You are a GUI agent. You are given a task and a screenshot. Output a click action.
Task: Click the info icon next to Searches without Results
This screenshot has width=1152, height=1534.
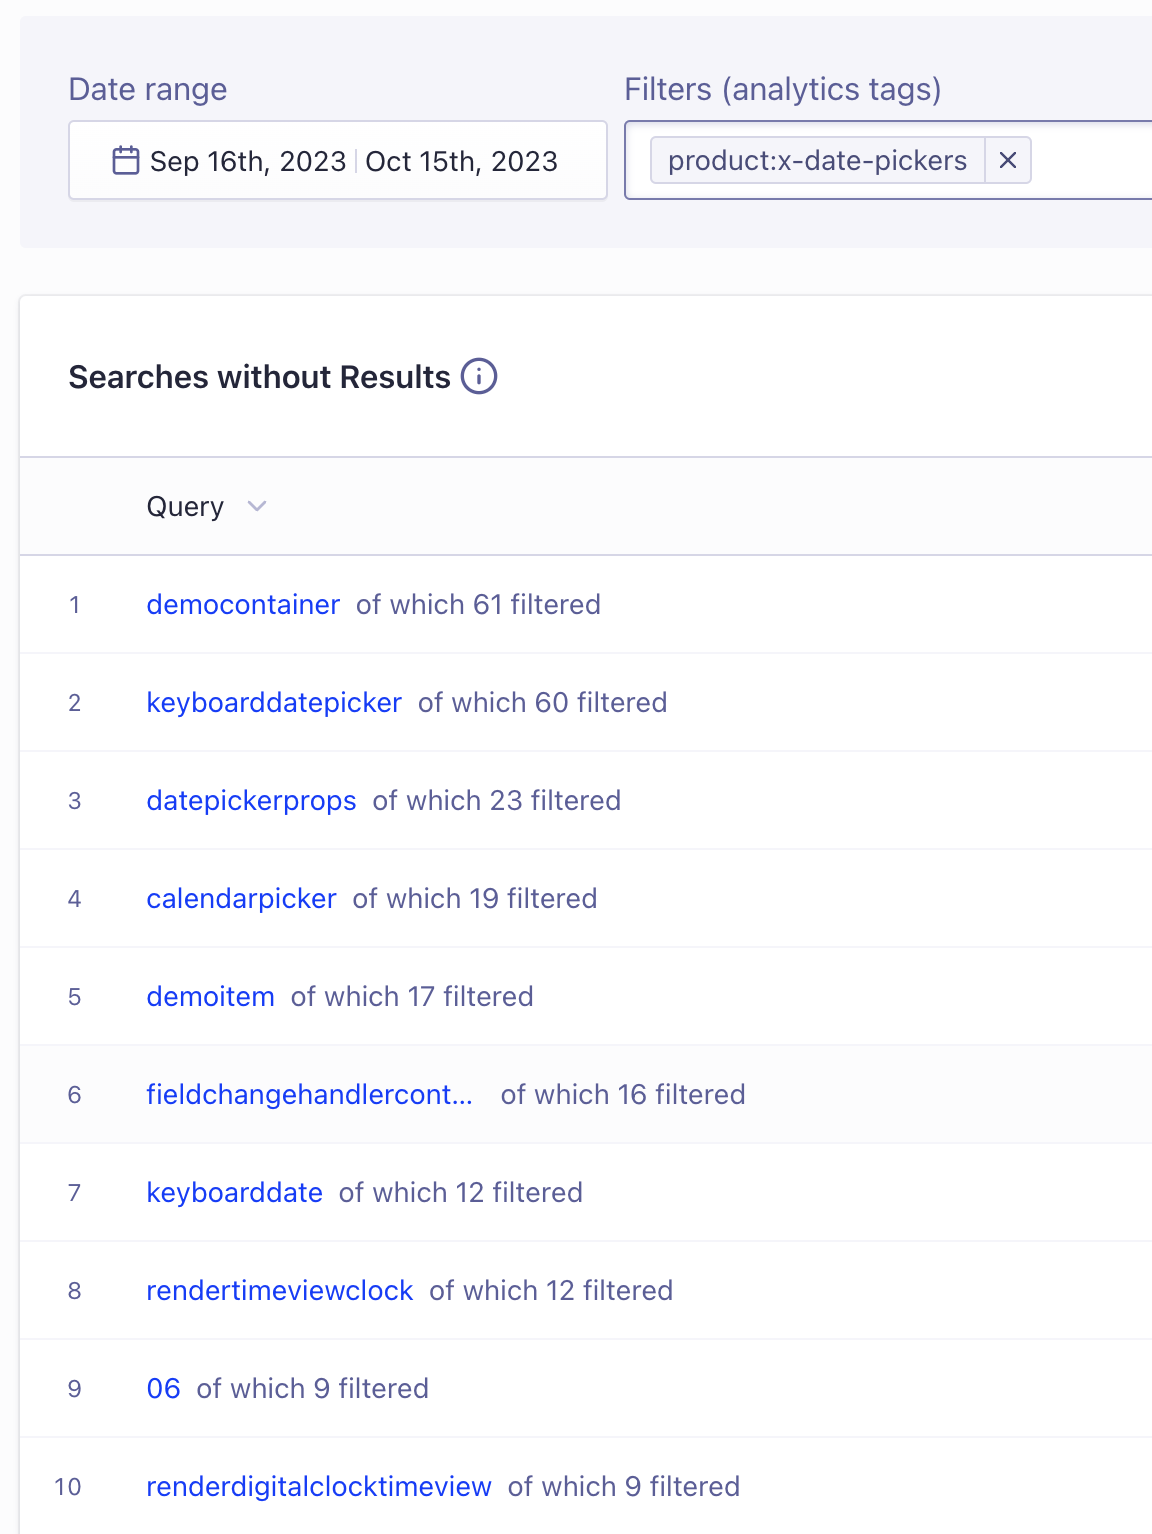[x=478, y=377]
